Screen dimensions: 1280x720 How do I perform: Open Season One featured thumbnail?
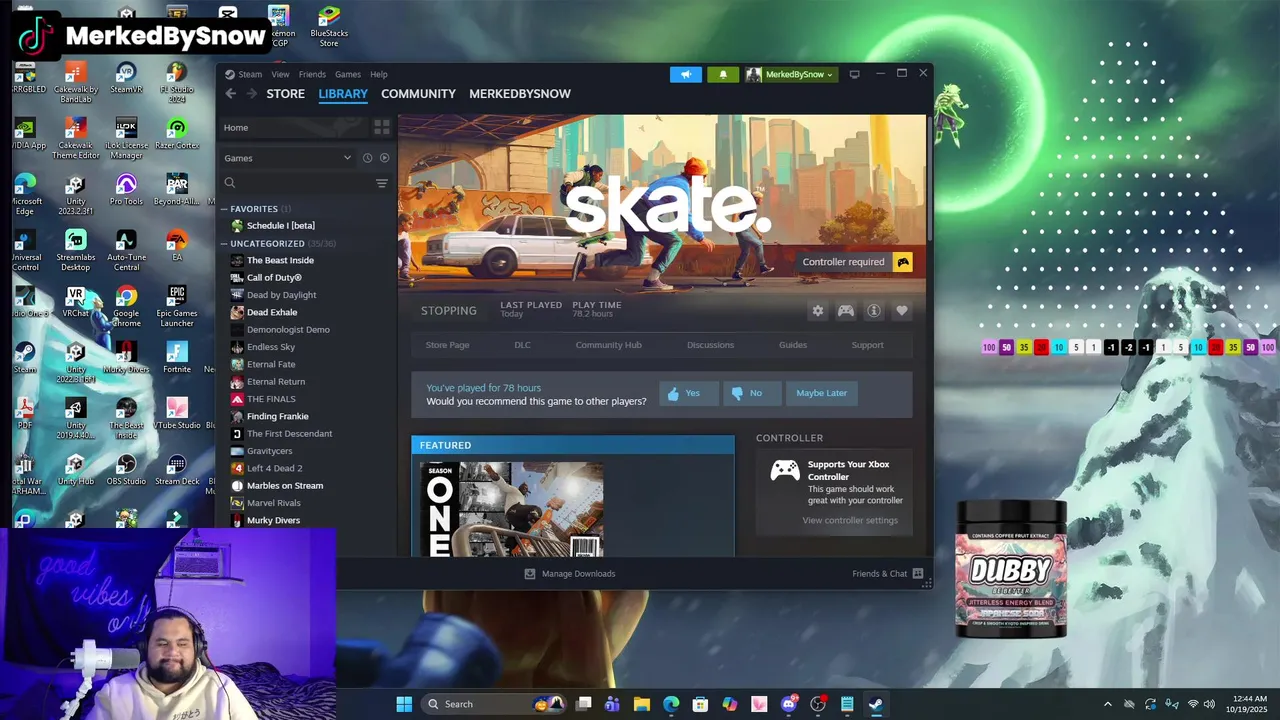click(x=512, y=509)
